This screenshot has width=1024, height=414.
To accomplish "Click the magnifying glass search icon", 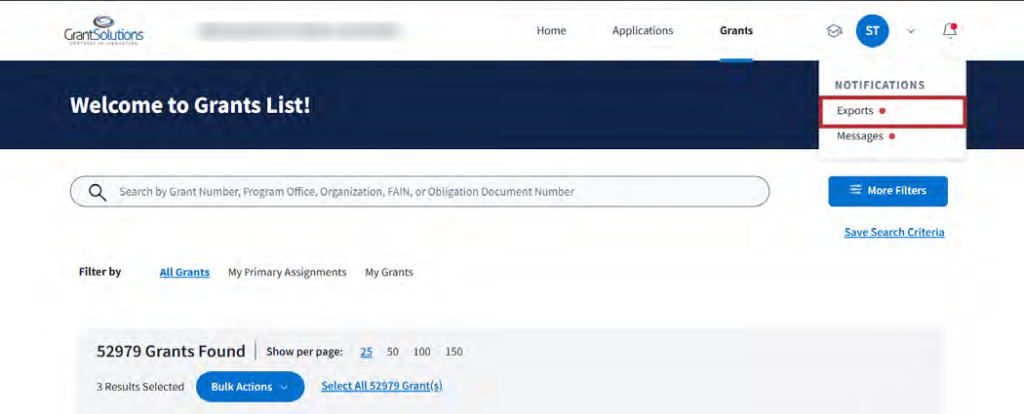I will click(x=97, y=192).
